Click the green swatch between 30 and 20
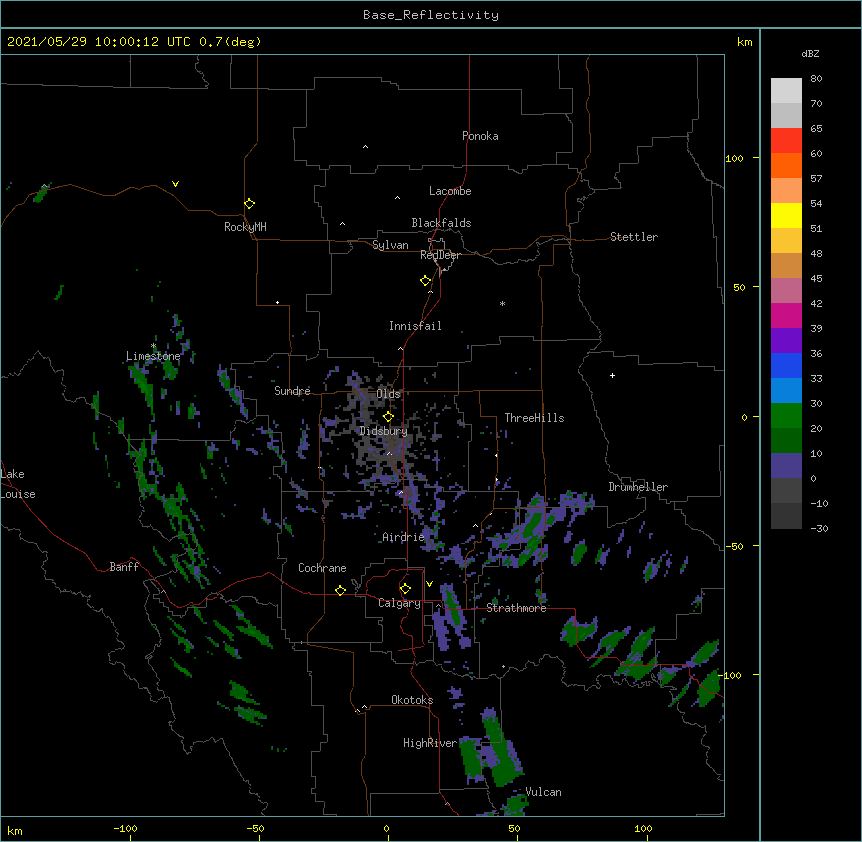The image size is (862, 842). tap(786, 416)
